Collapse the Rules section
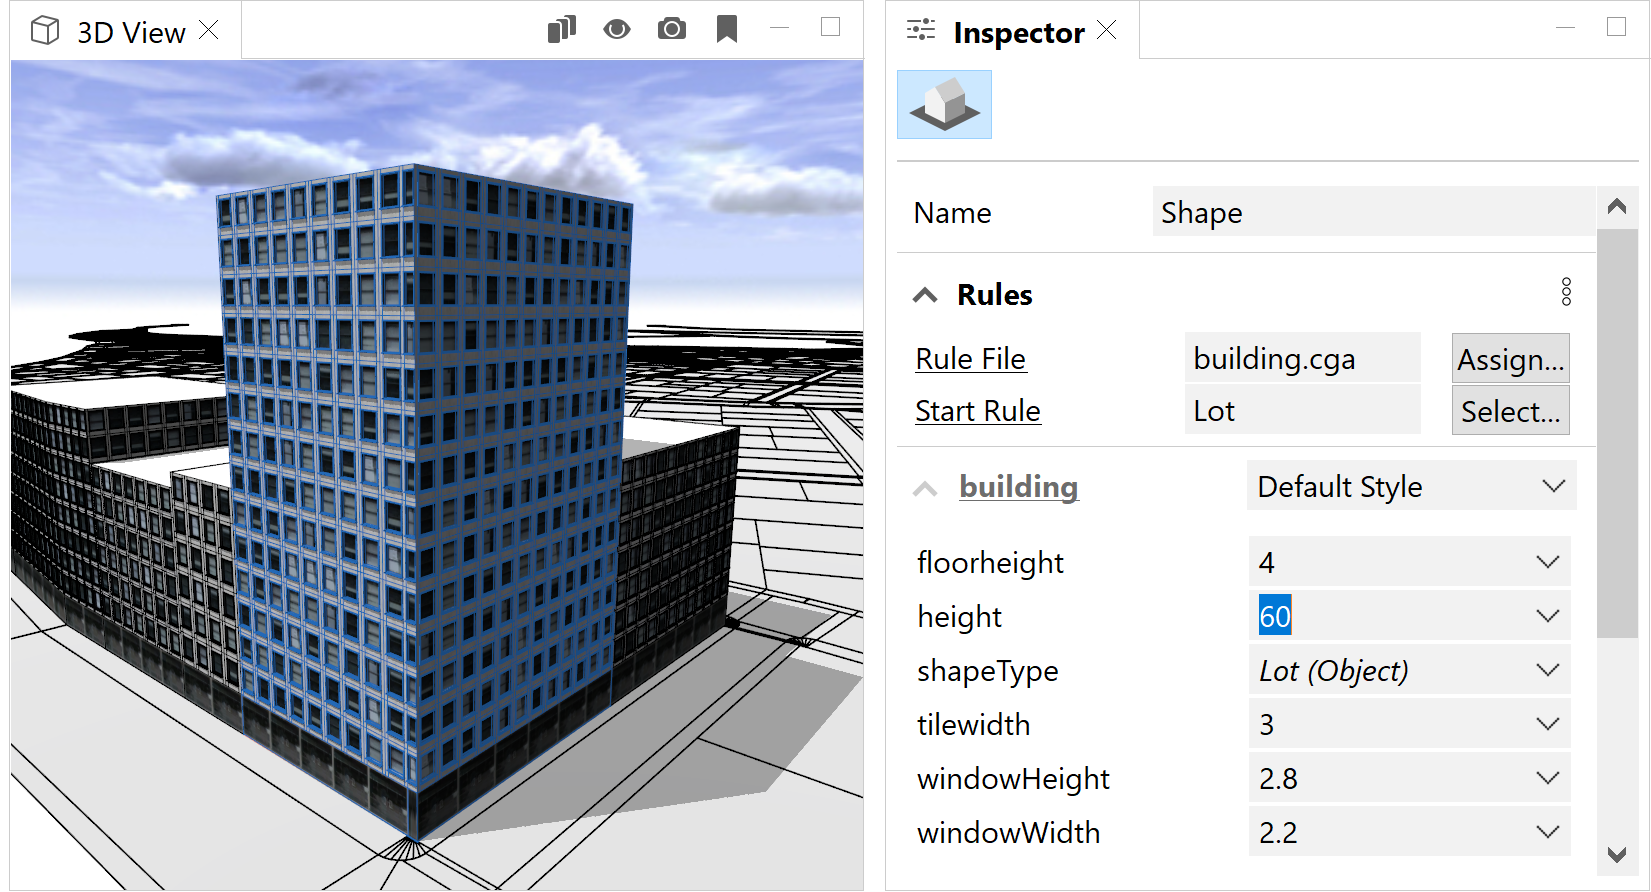This screenshot has height=892, width=1651. (925, 295)
